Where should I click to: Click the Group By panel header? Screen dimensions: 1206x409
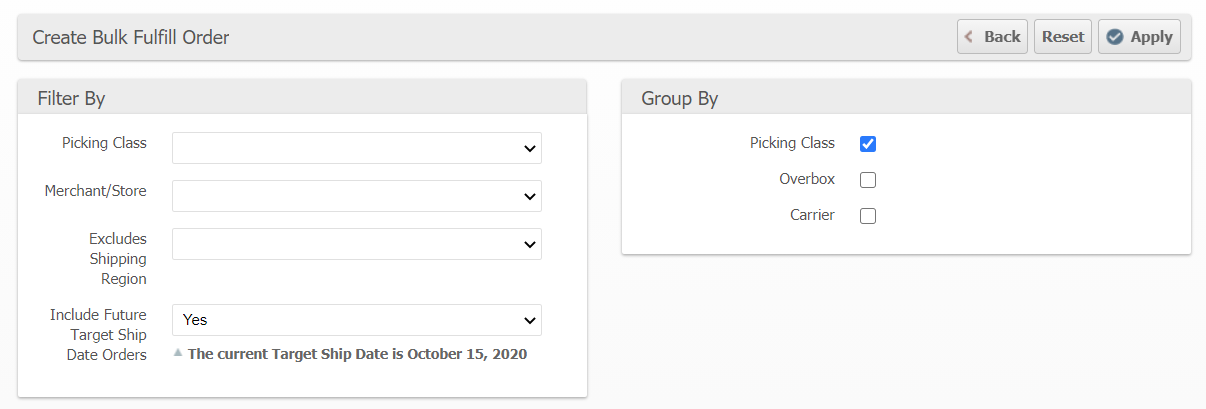pyautogui.click(x=680, y=98)
